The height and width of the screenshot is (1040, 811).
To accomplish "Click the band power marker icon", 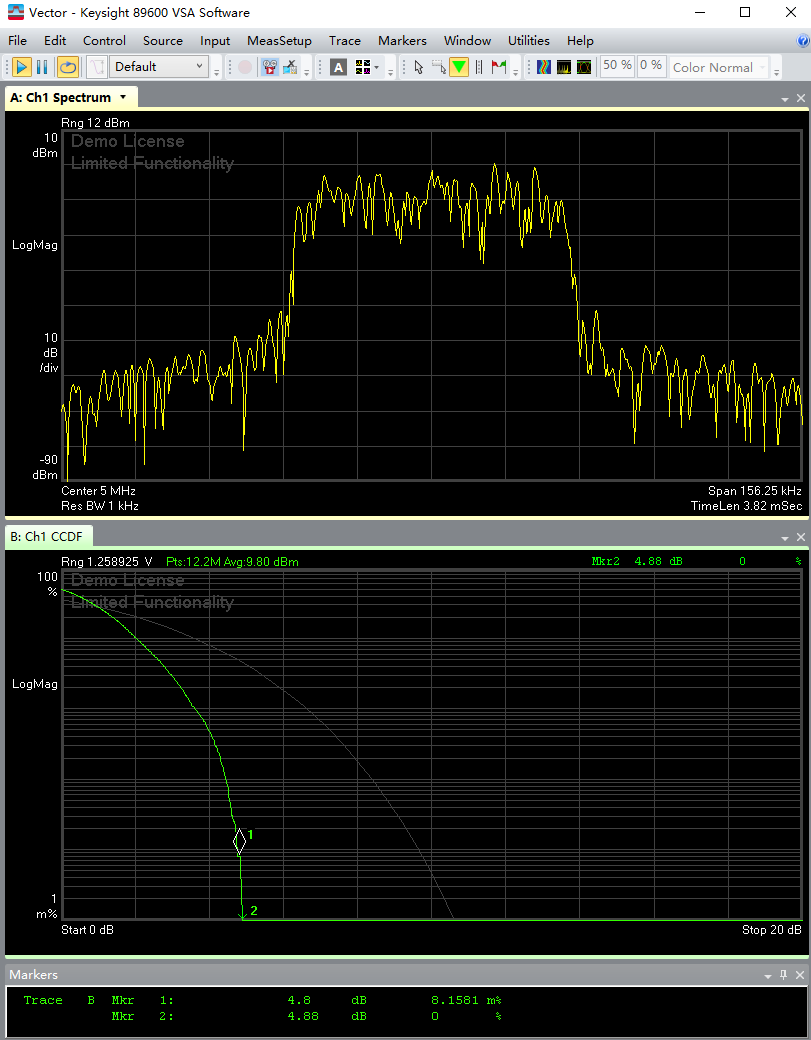I will [x=479, y=67].
